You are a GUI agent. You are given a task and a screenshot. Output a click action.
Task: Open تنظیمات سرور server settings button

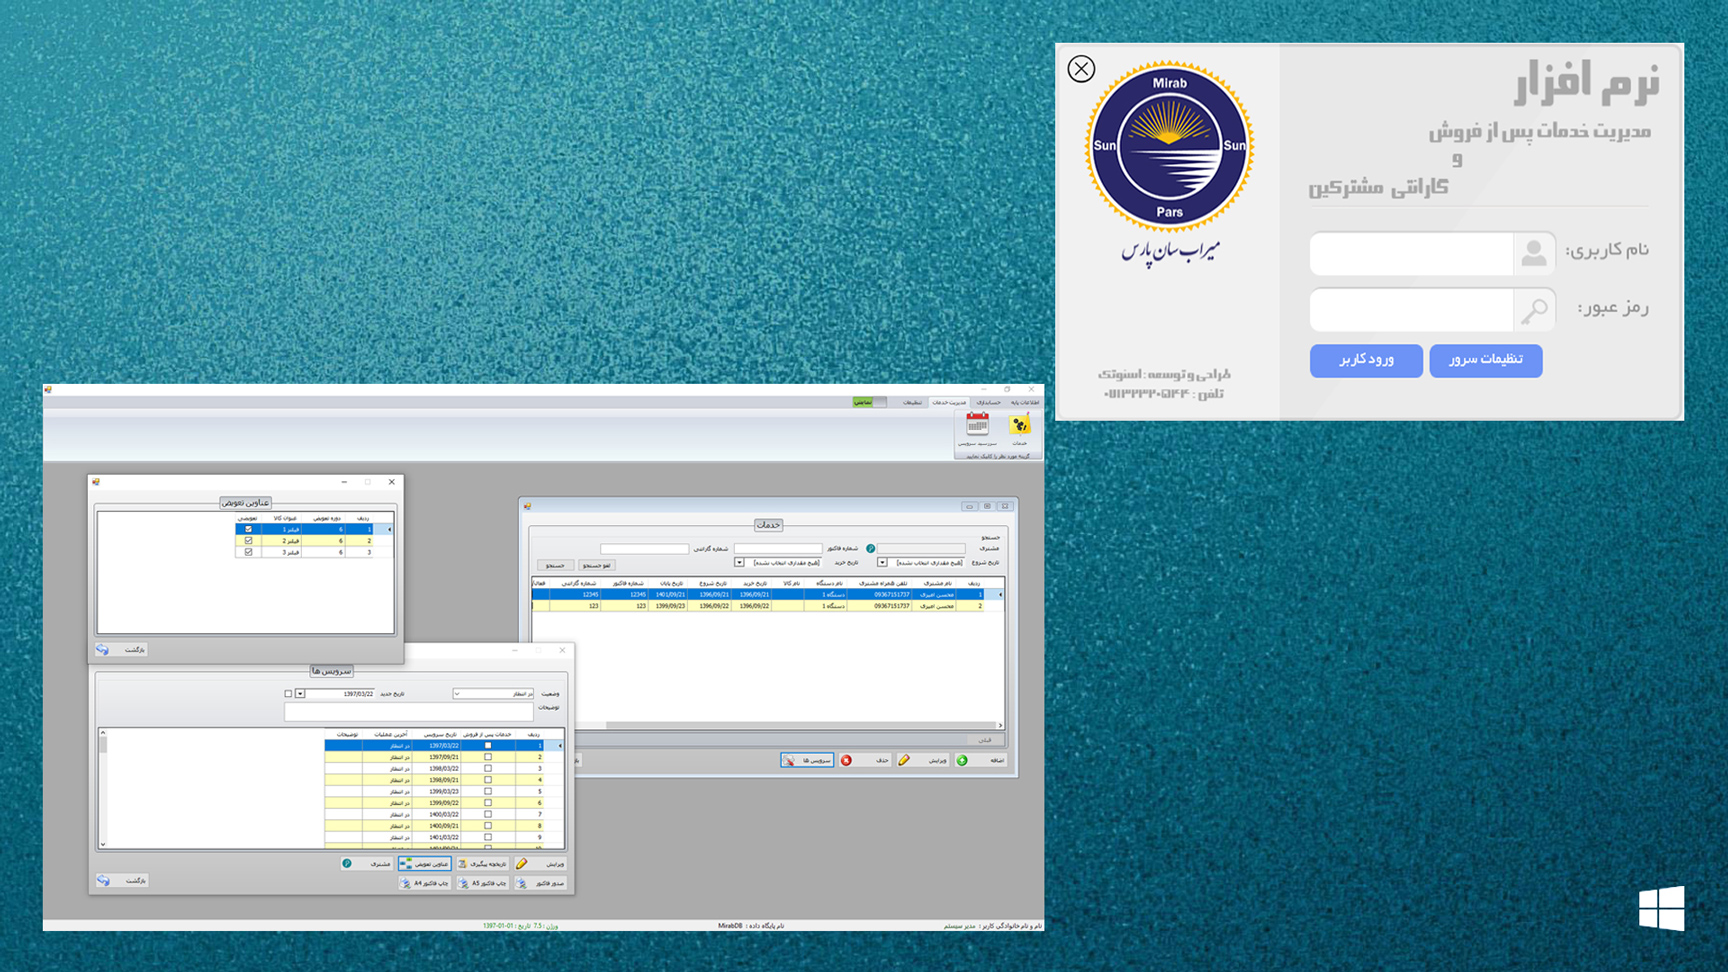tap(1486, 360)
